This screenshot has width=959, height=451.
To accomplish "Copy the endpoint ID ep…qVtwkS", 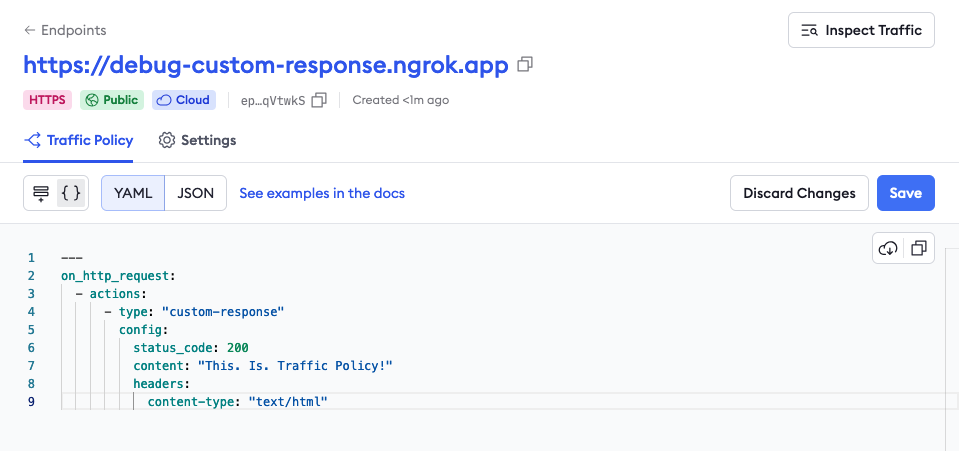I will click(319, 100).
